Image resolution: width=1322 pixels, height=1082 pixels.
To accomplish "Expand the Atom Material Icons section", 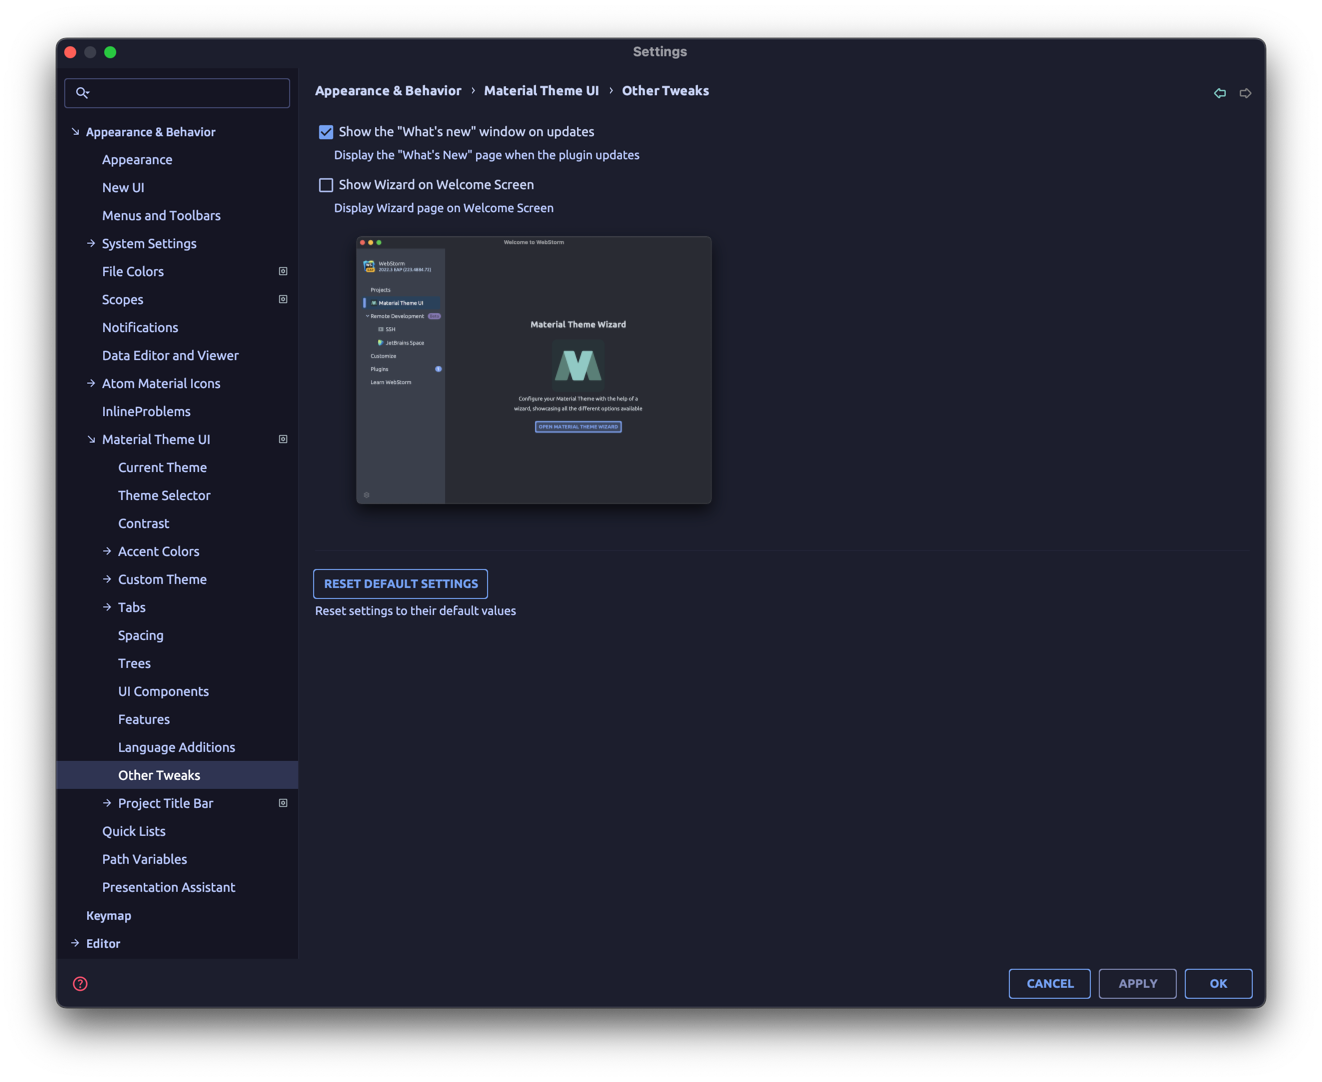I will click(x=90, y=383).
